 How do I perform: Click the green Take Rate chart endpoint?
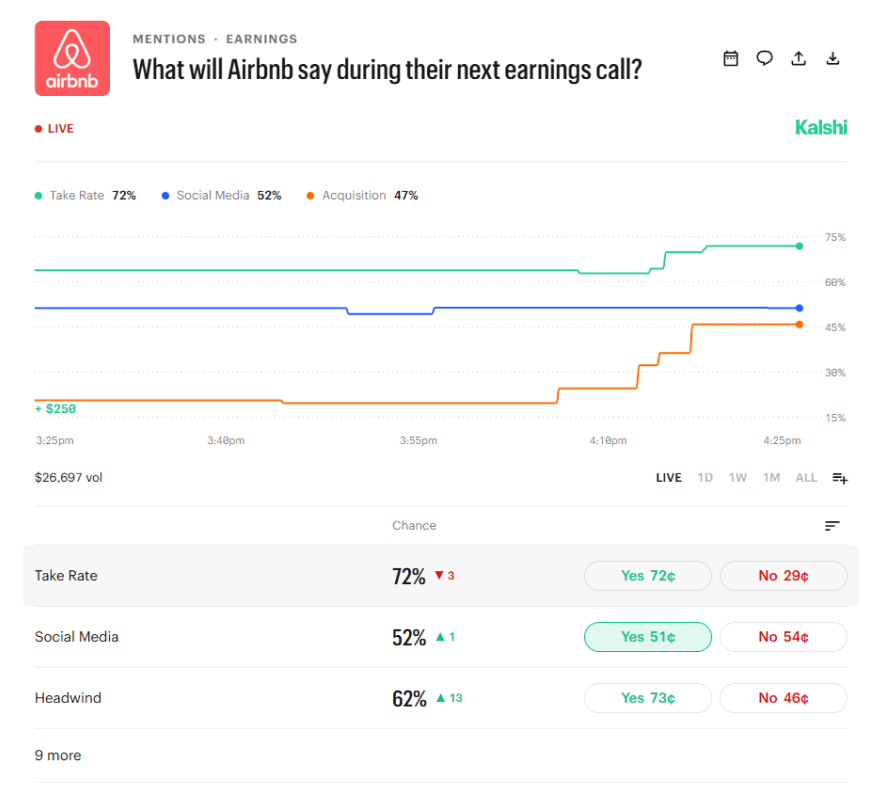799,246
